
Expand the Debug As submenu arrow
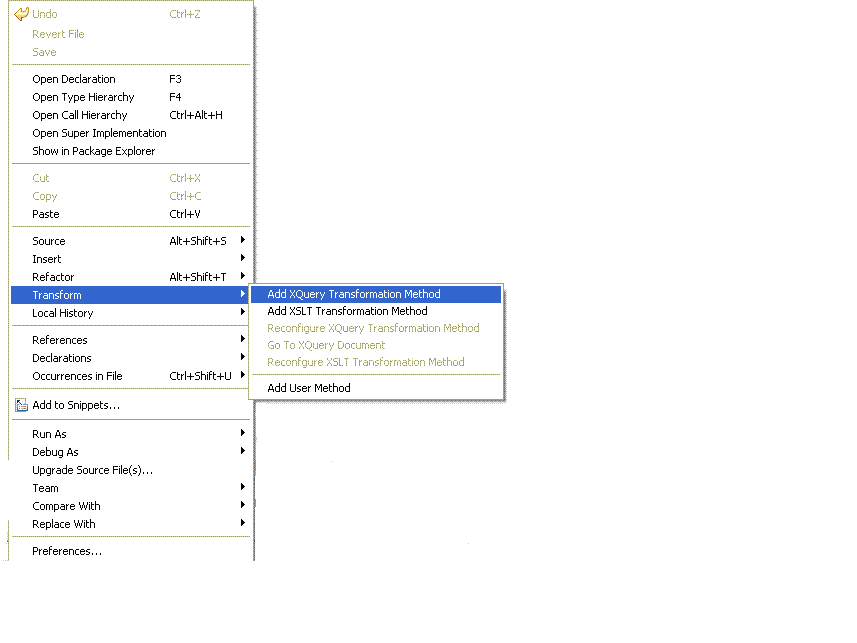[243, 451]
